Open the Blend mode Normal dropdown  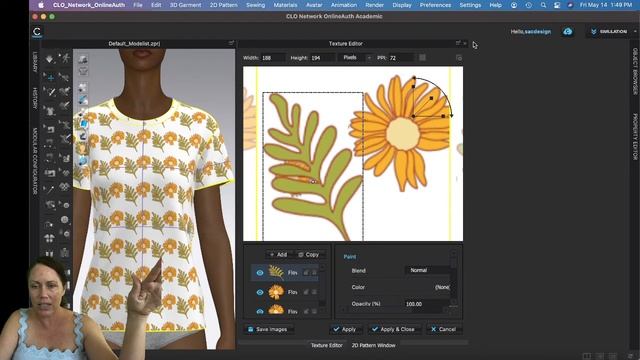point(427,270)
